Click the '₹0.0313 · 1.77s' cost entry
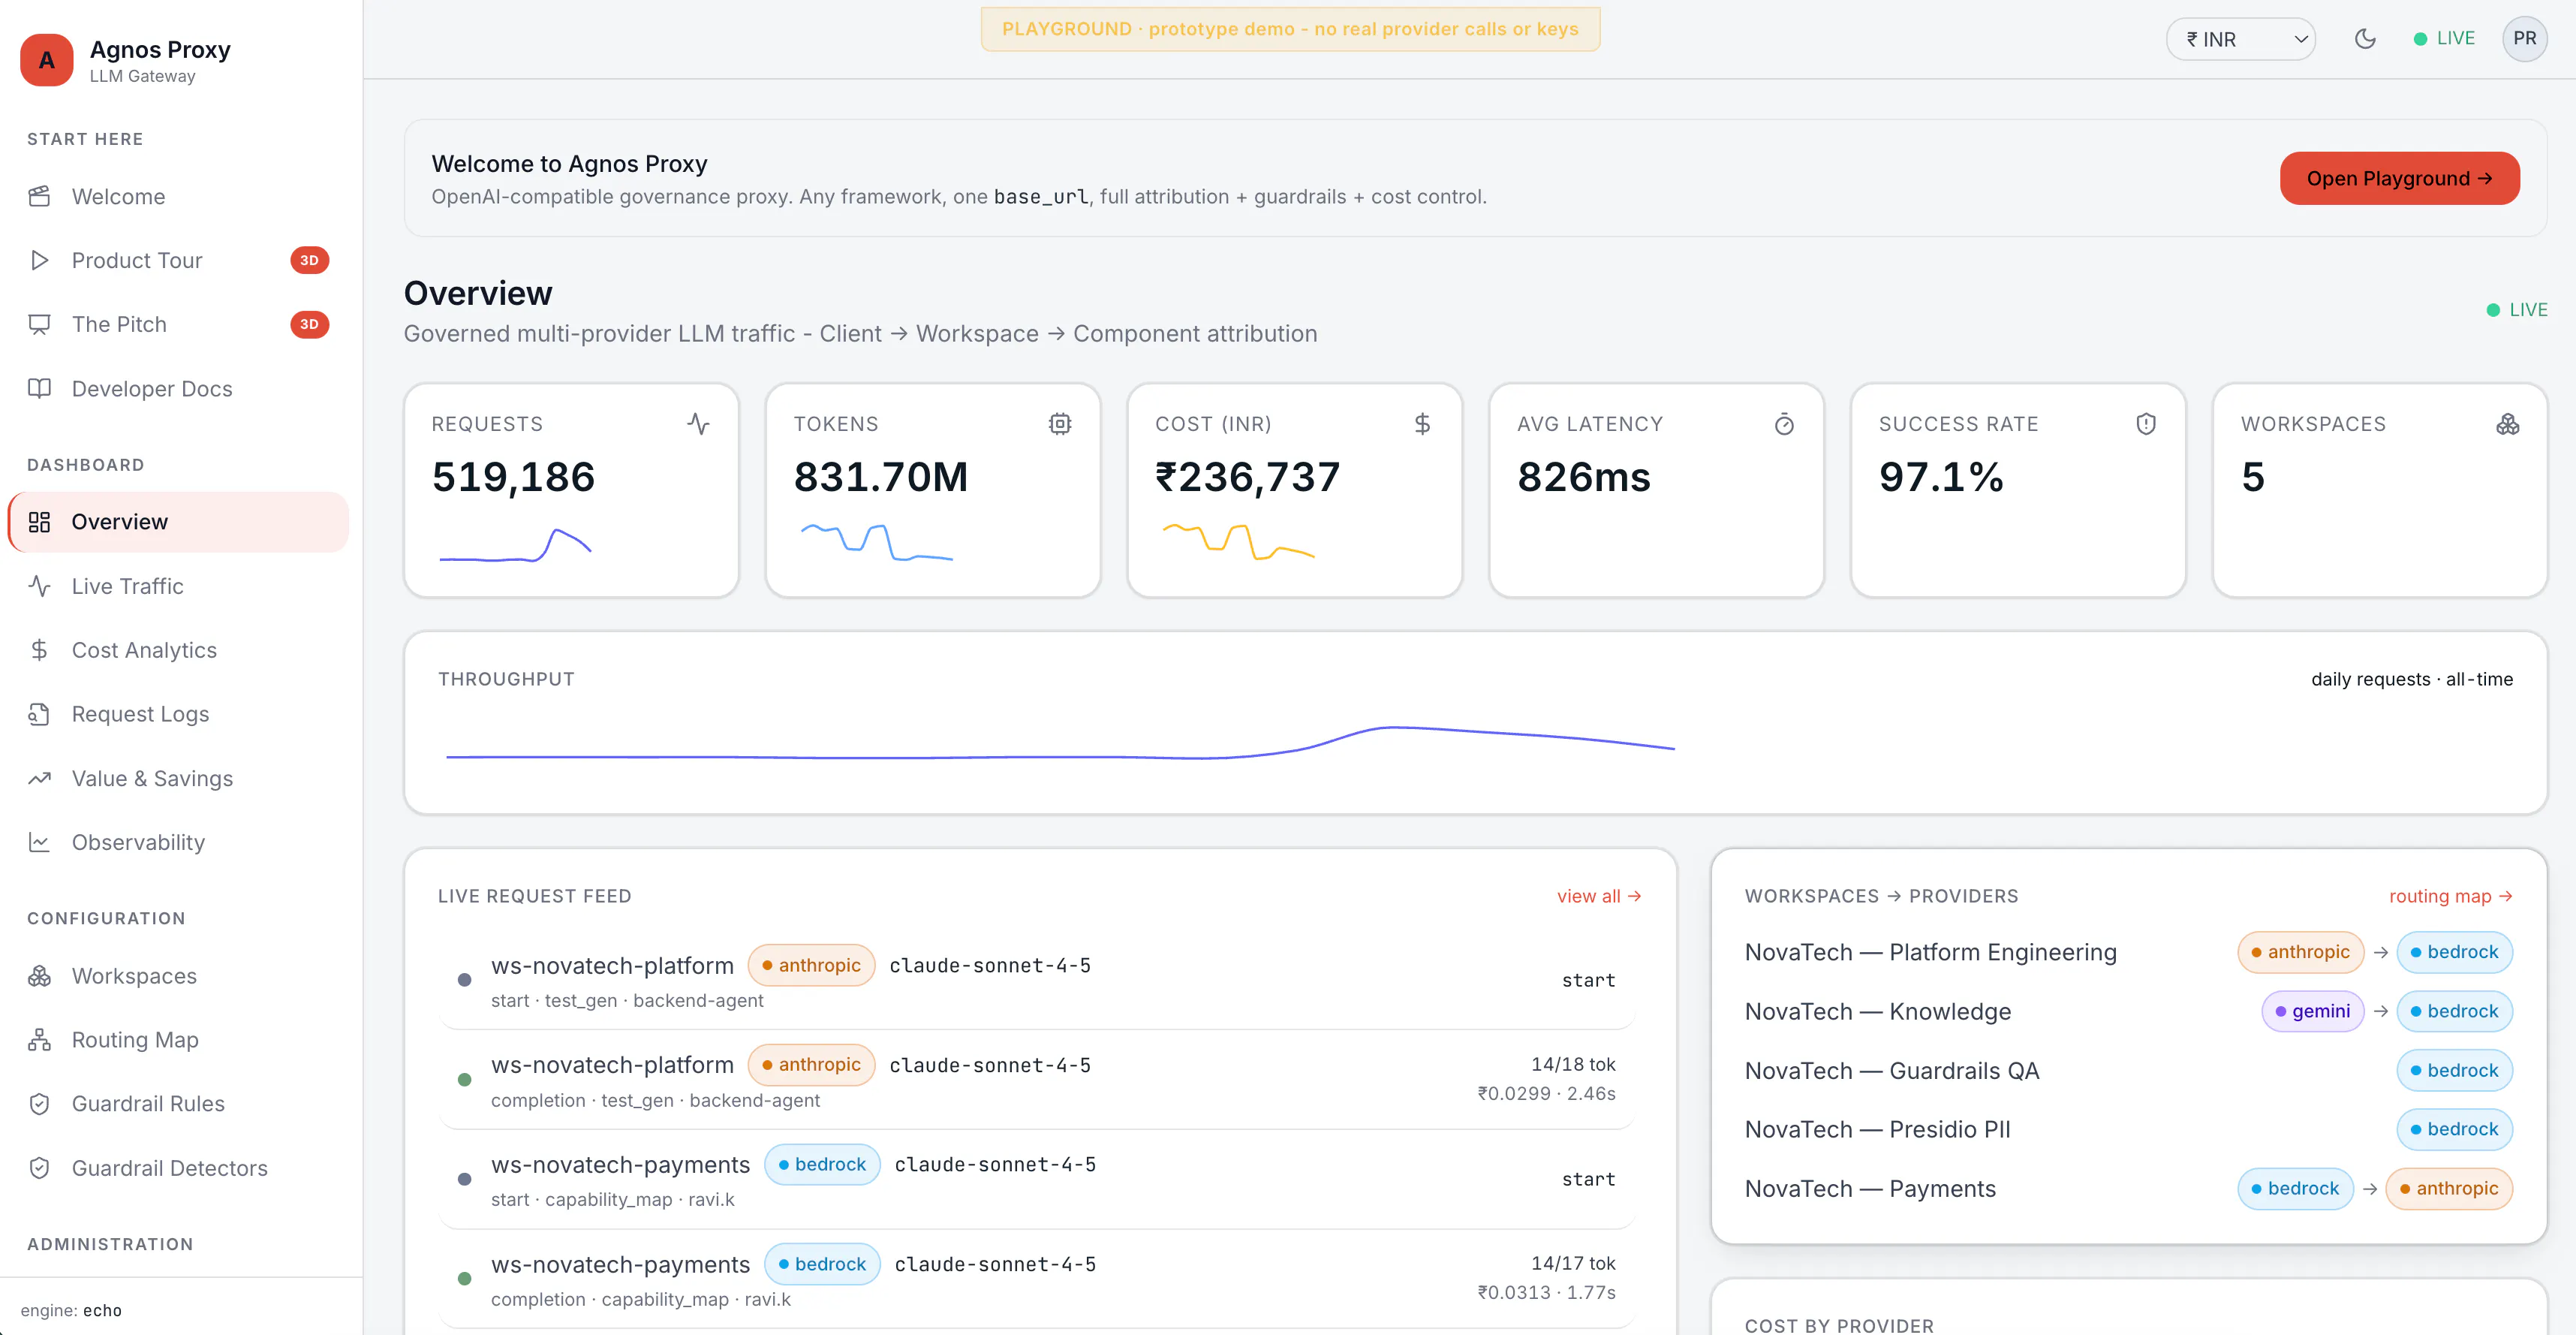2576x1335 pixels. pos(1546,1292)
